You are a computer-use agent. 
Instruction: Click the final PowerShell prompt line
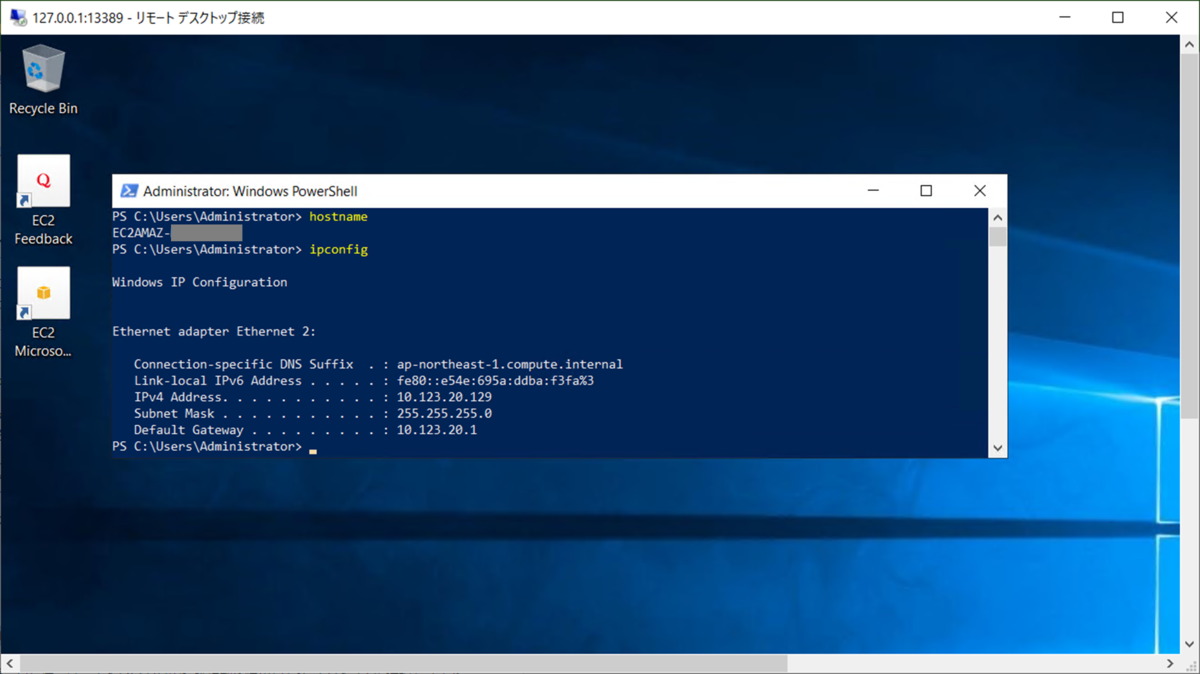tap(214, 447)
